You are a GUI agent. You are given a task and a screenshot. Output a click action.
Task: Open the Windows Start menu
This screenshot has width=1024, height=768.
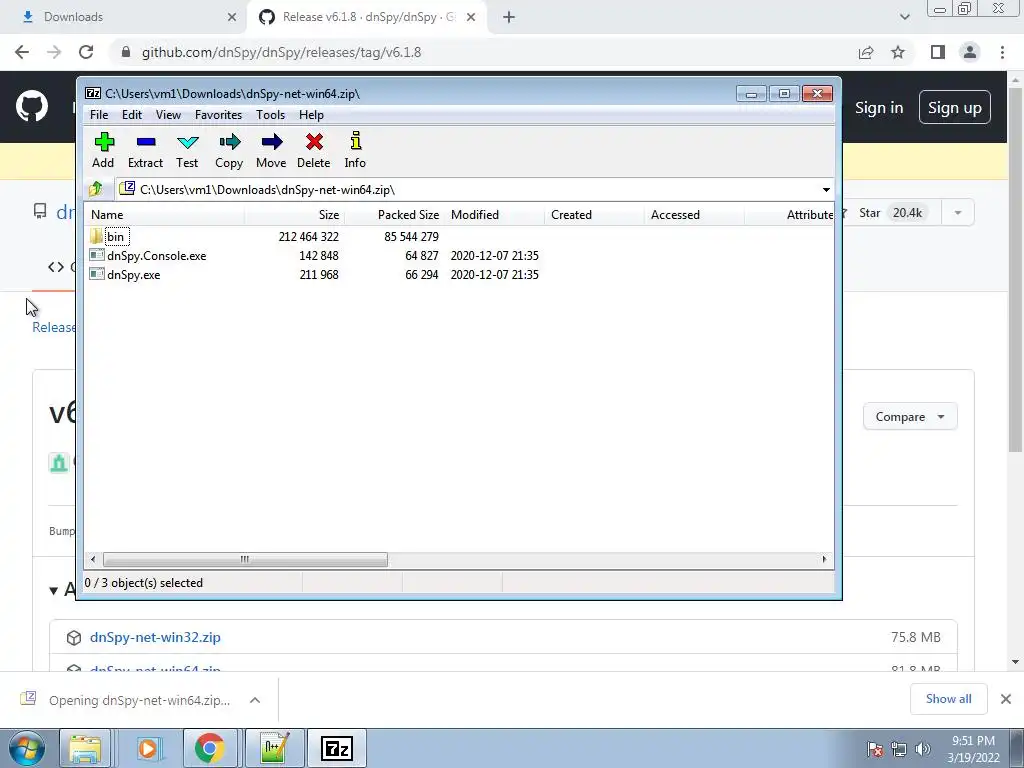27,748
